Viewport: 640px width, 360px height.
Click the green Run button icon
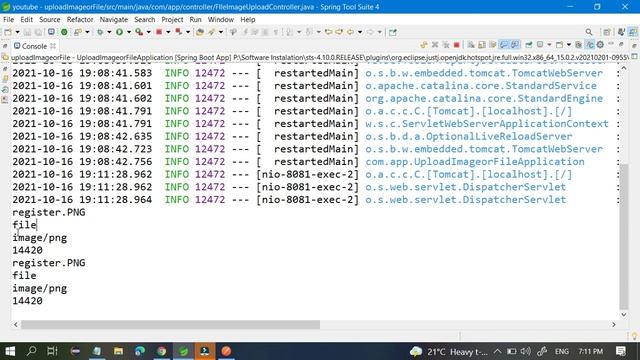point(120,32)
